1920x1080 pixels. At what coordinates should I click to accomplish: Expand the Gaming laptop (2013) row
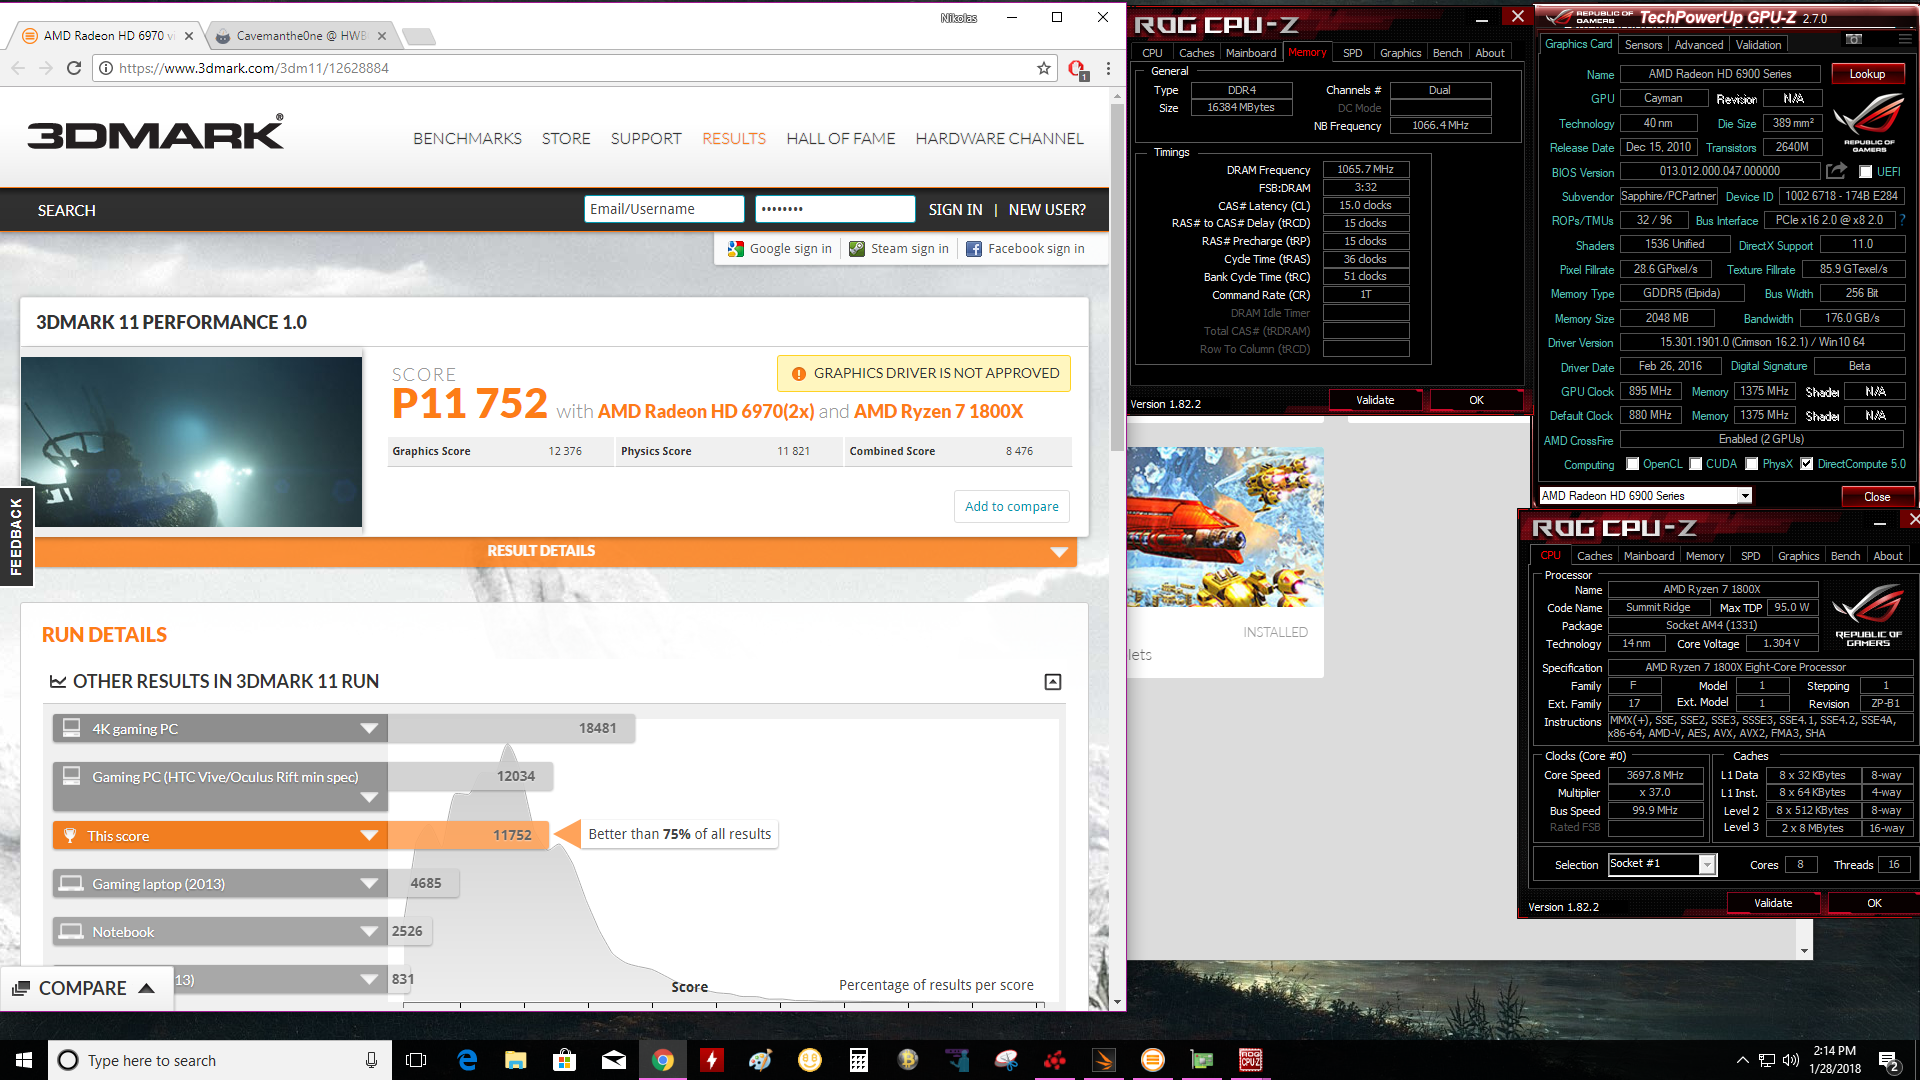coord(369,883)
